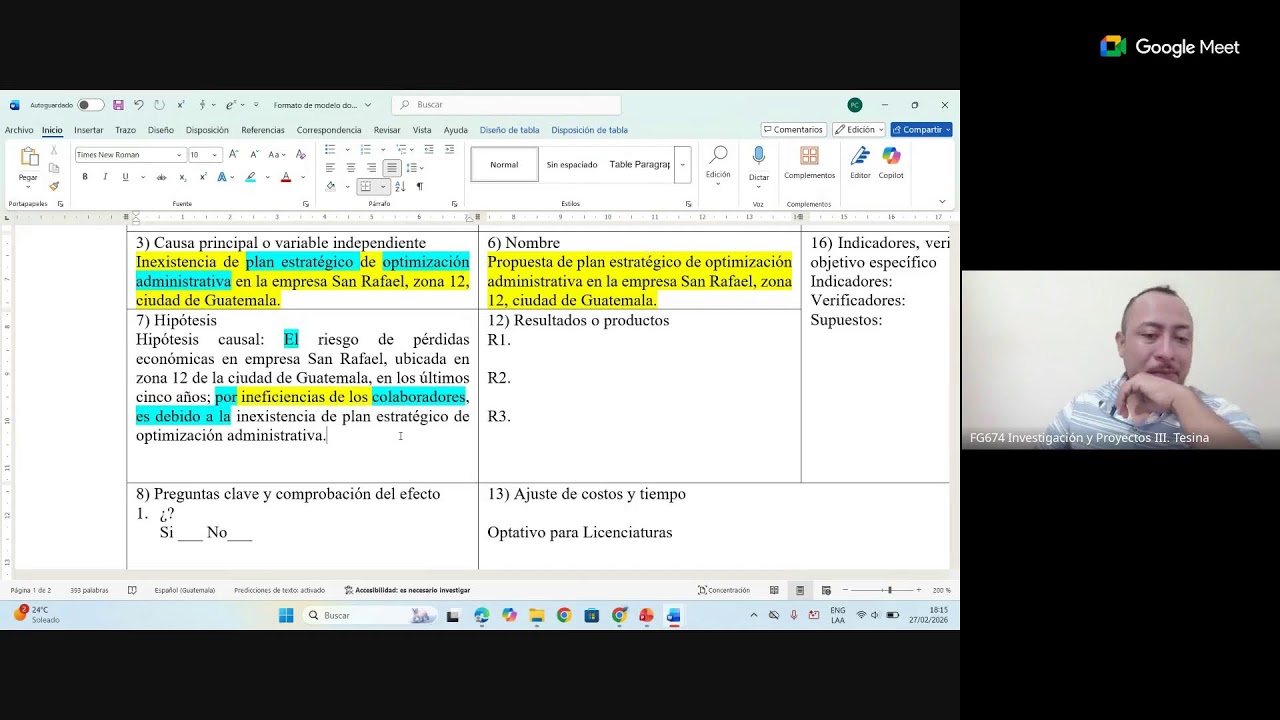Image resolution: width=1280 pixels, height=720 pixels.
Task: Toggle center text alignment
Action: (350, 168)
